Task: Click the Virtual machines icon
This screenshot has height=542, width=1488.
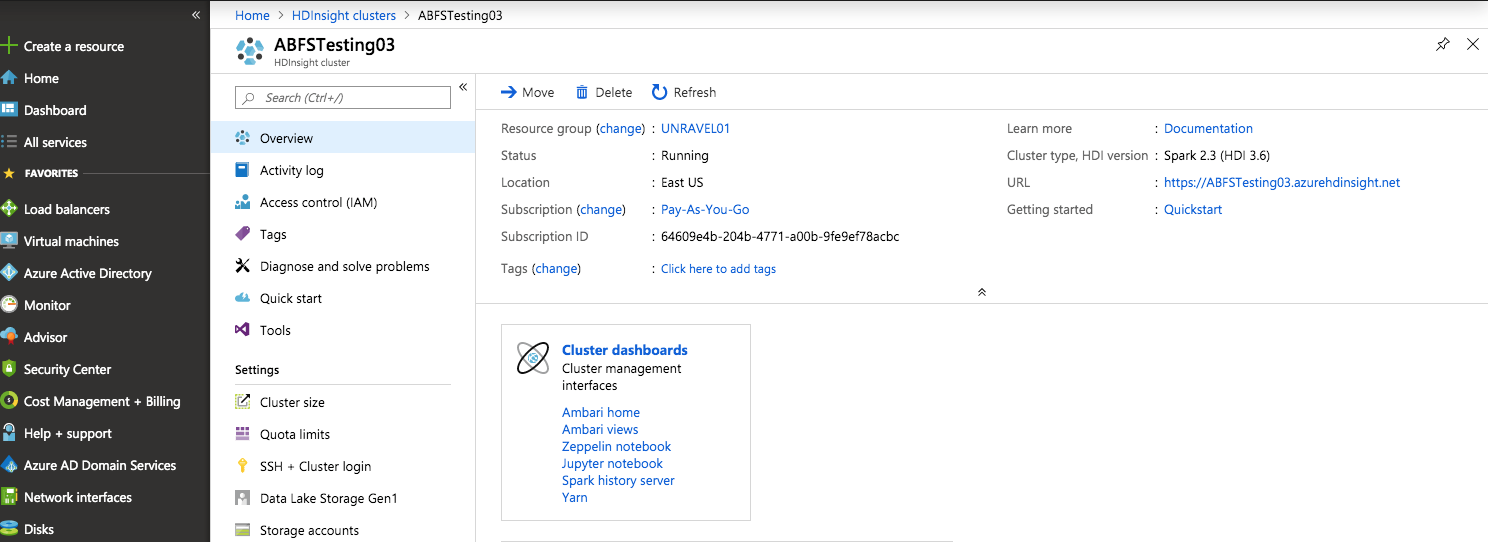Action: pos(9,241)
